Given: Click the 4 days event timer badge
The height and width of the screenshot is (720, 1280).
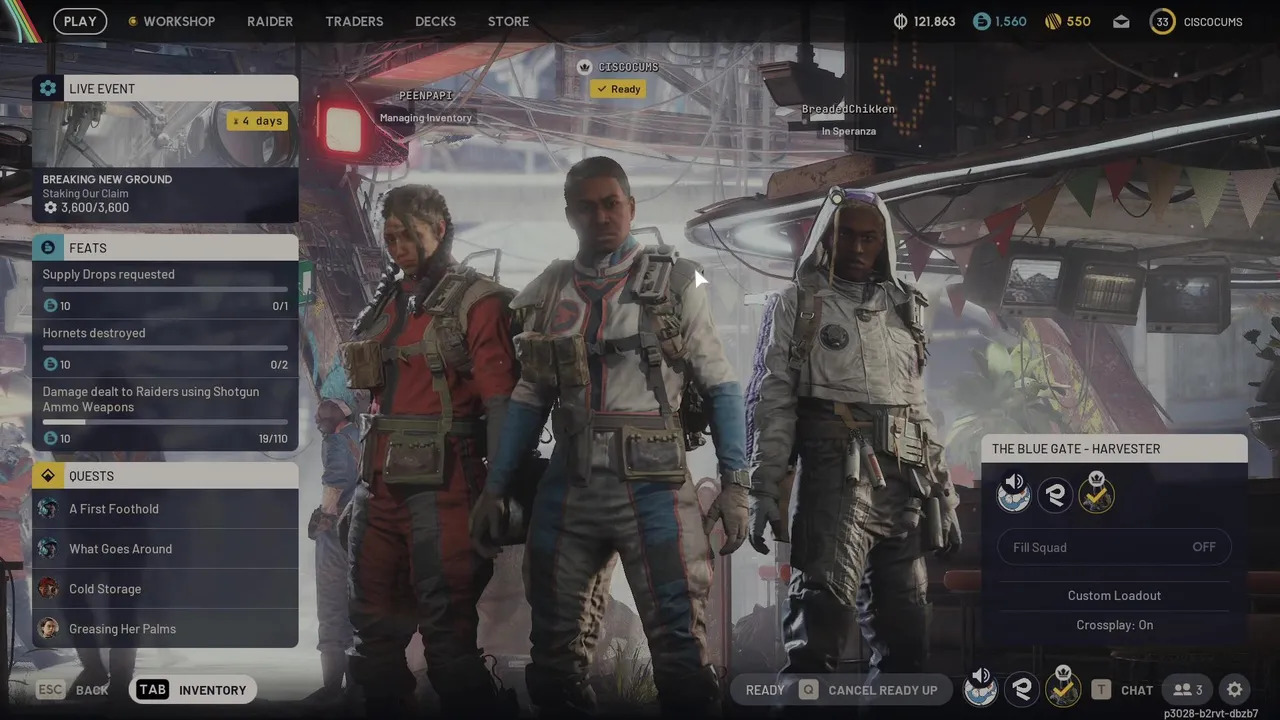Looking at the screenshot, I should 257,121.
